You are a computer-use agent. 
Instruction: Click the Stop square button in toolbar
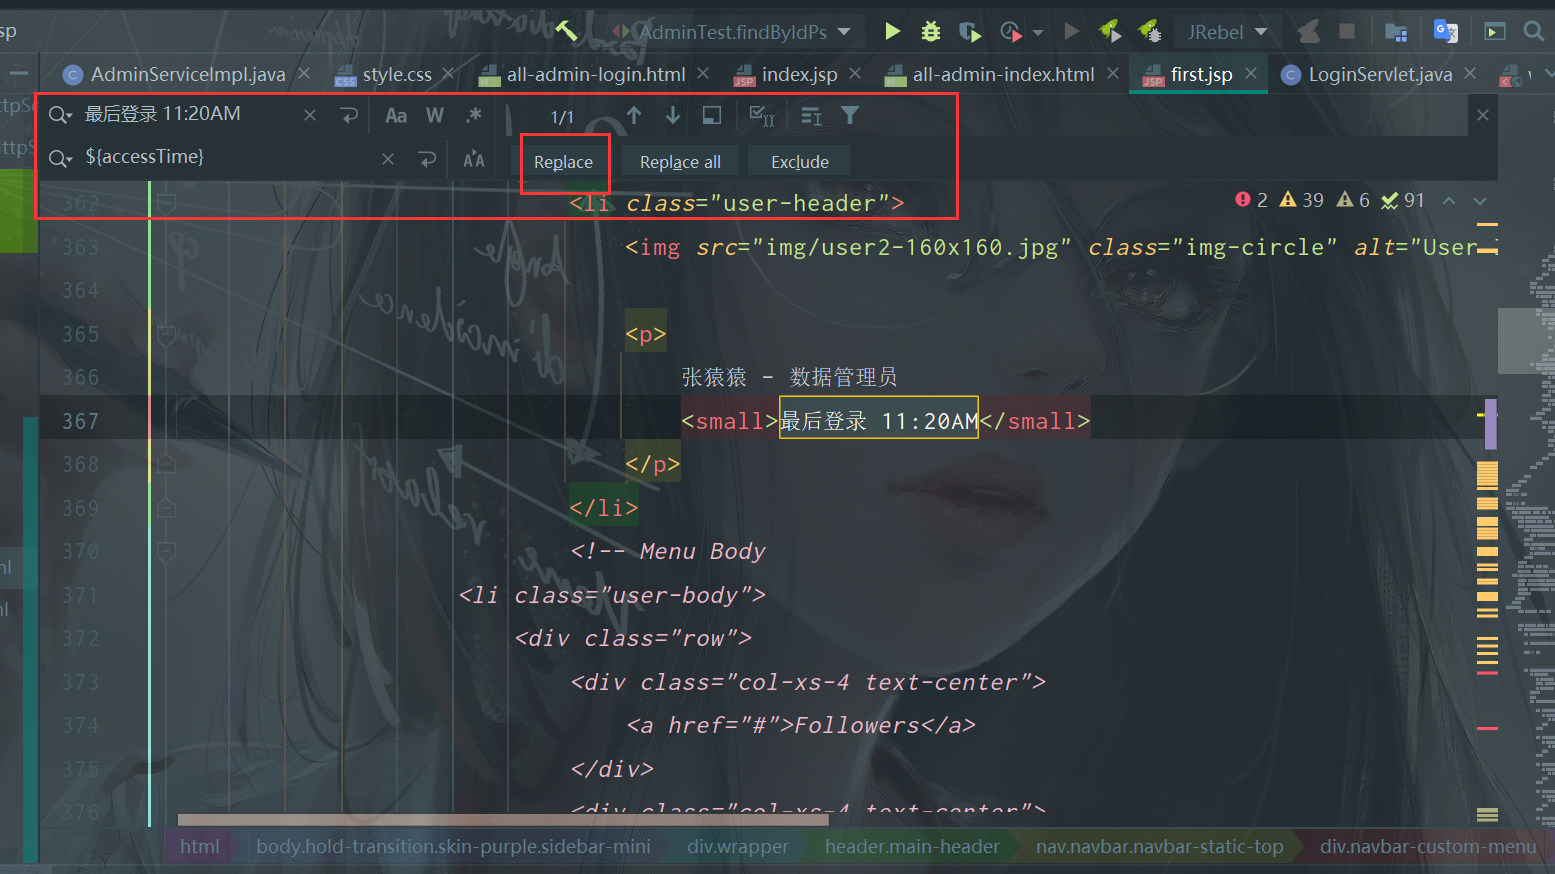click(x=1347, y=31)
